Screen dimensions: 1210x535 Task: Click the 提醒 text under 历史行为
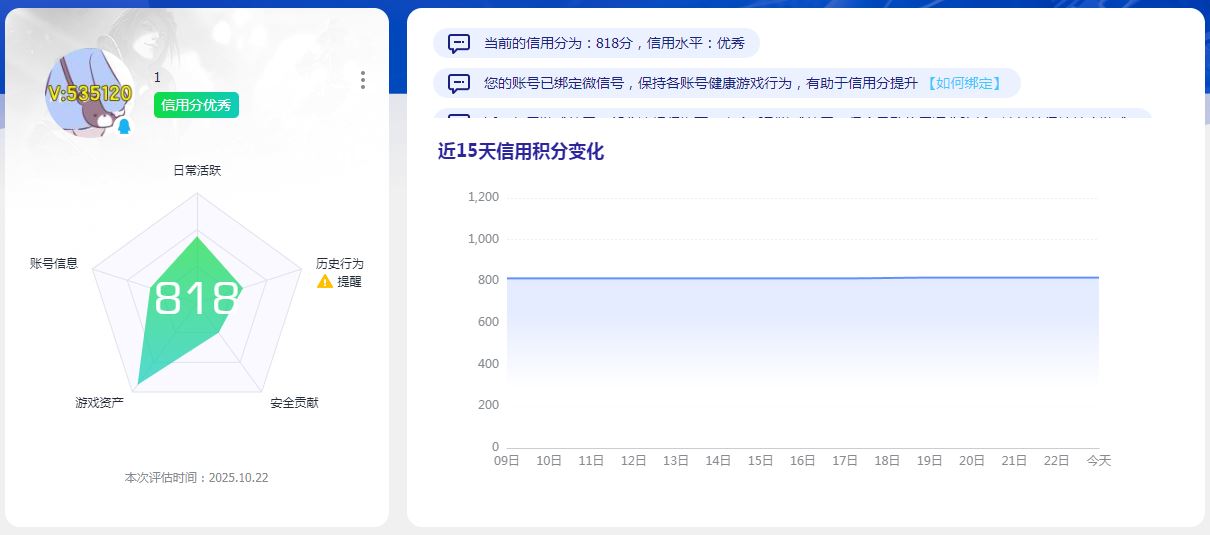[x=349, y=282]
